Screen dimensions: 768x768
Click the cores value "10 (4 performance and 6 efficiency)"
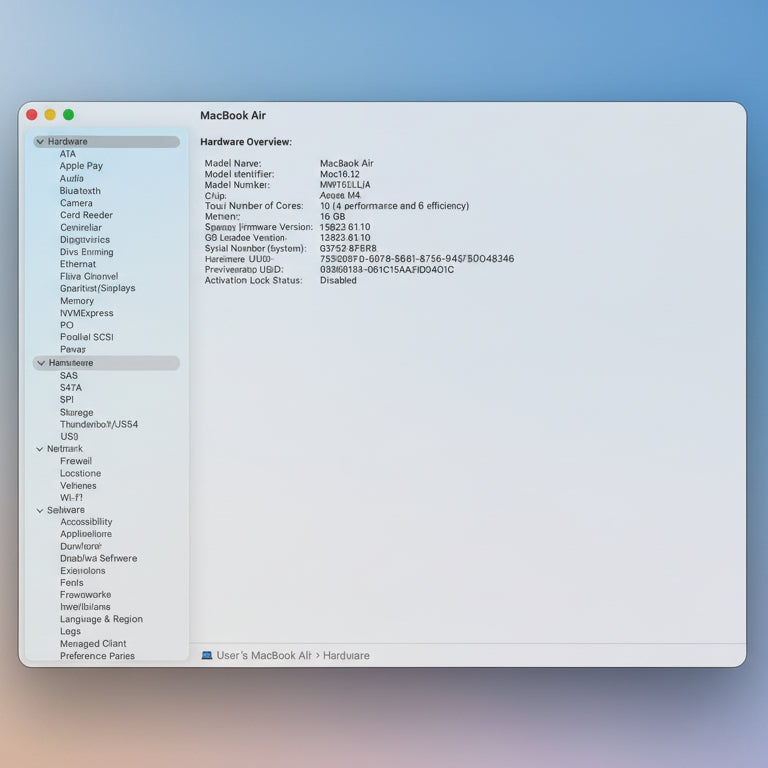coord(394,206)
